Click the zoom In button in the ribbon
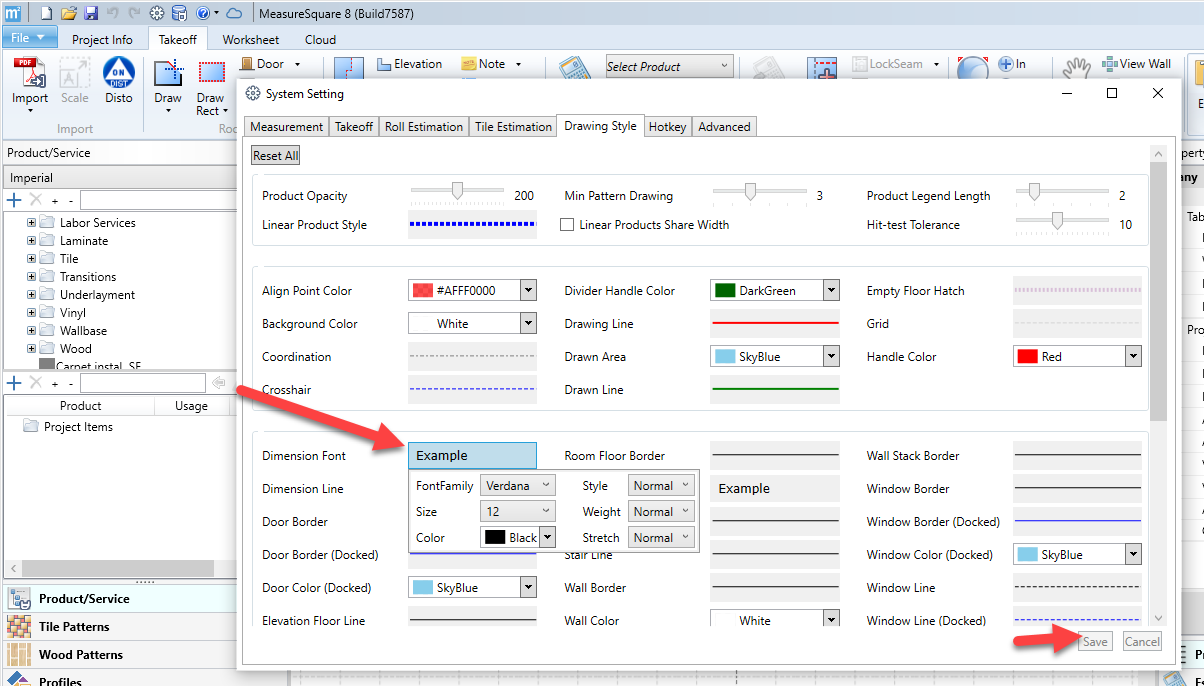1204x686 pixels. coord(1012,64)
